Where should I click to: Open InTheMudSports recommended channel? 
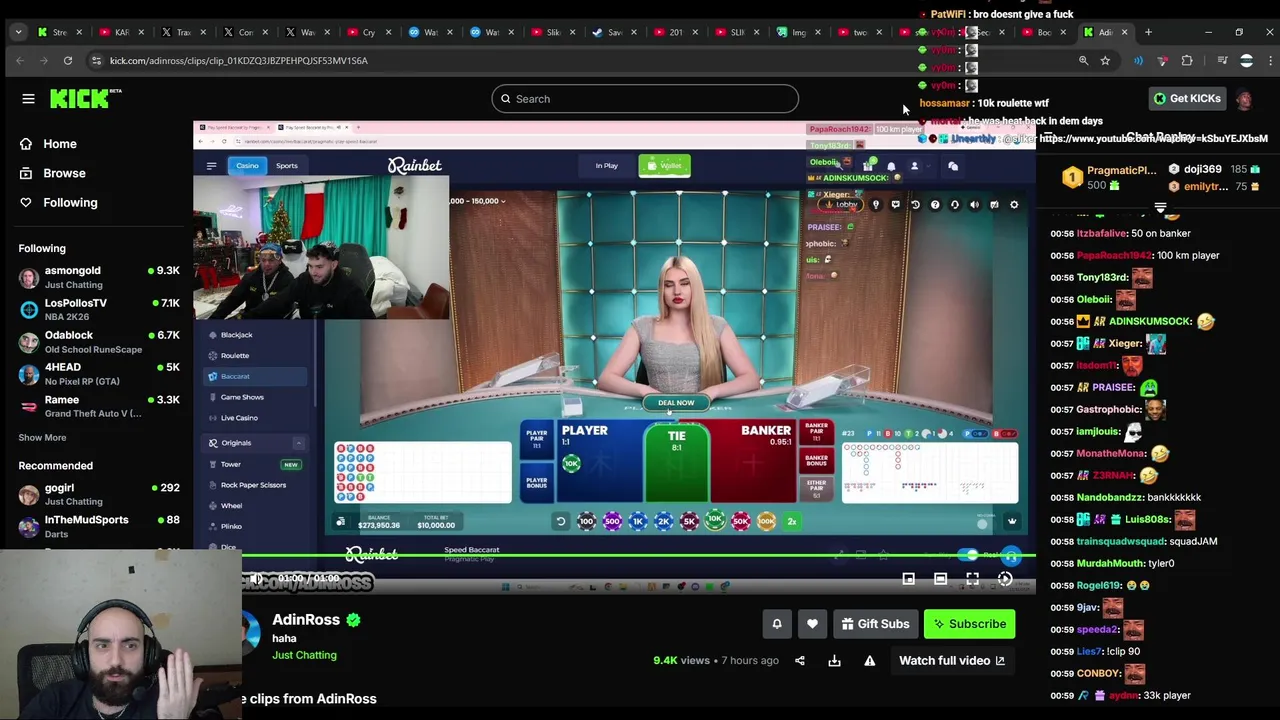[98, 526]
